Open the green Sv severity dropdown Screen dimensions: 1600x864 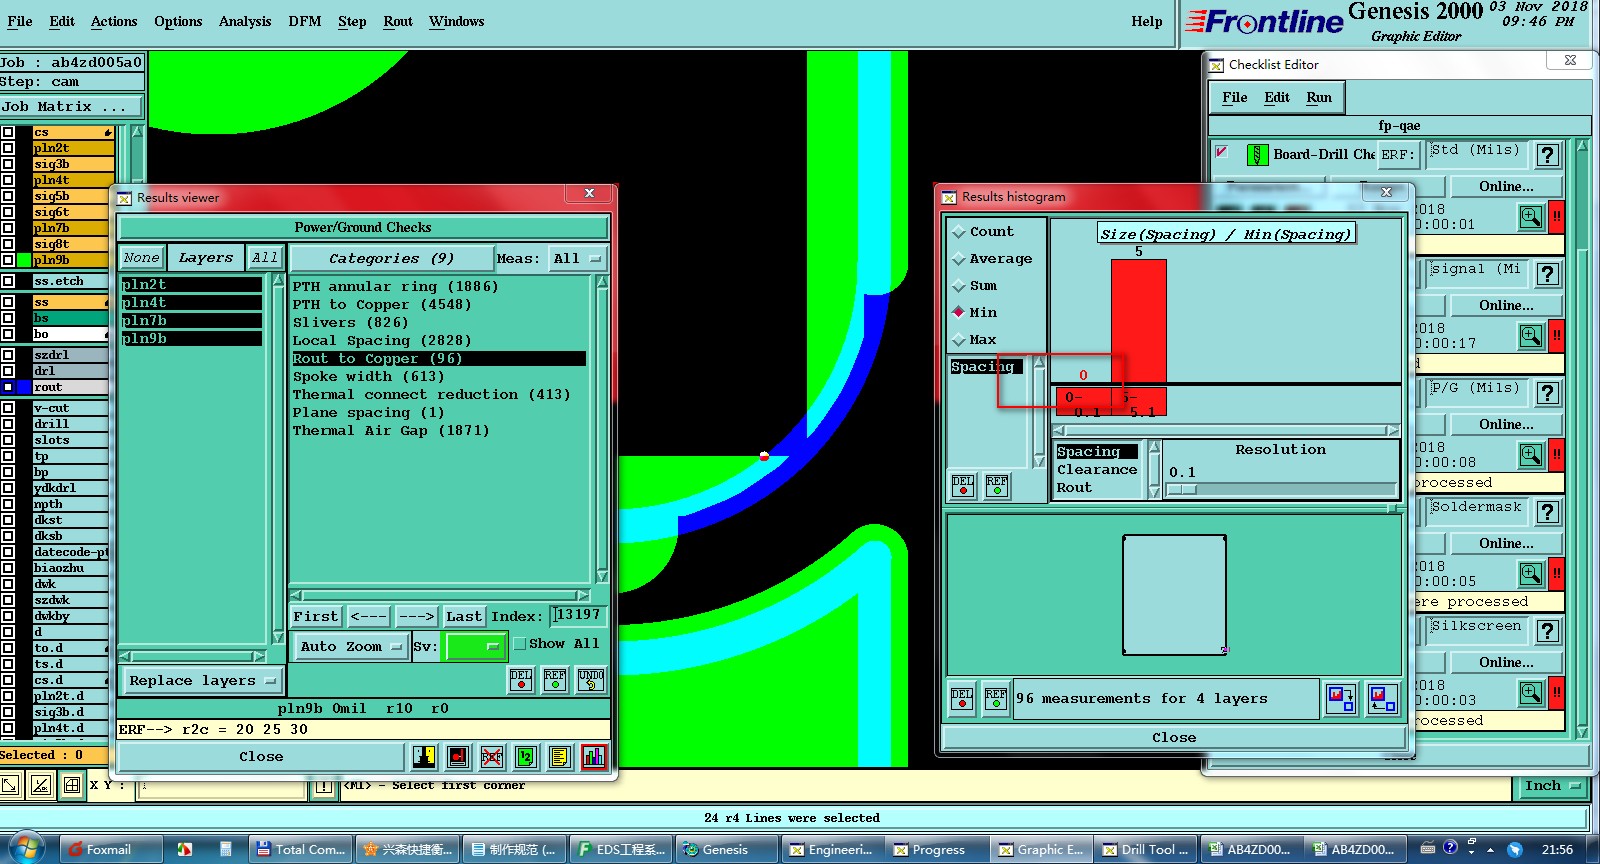[x=474, y=647]
